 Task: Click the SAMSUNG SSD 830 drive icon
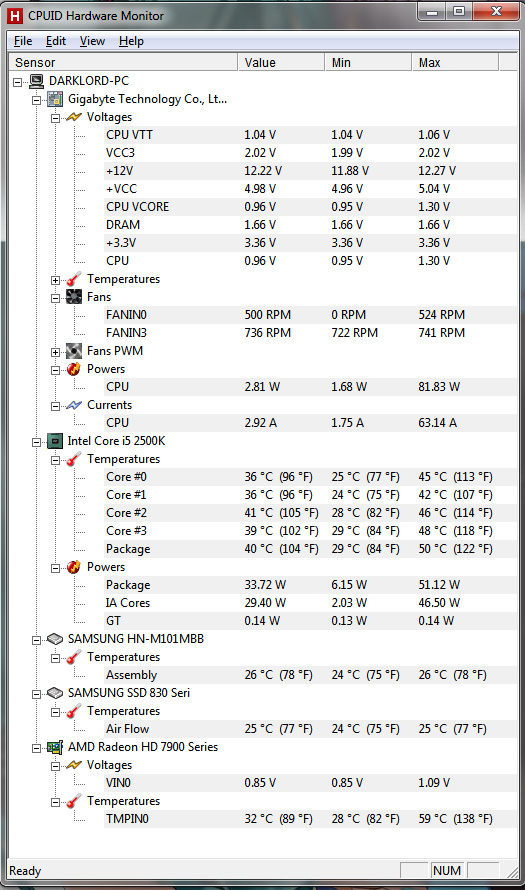click(55, 693)
